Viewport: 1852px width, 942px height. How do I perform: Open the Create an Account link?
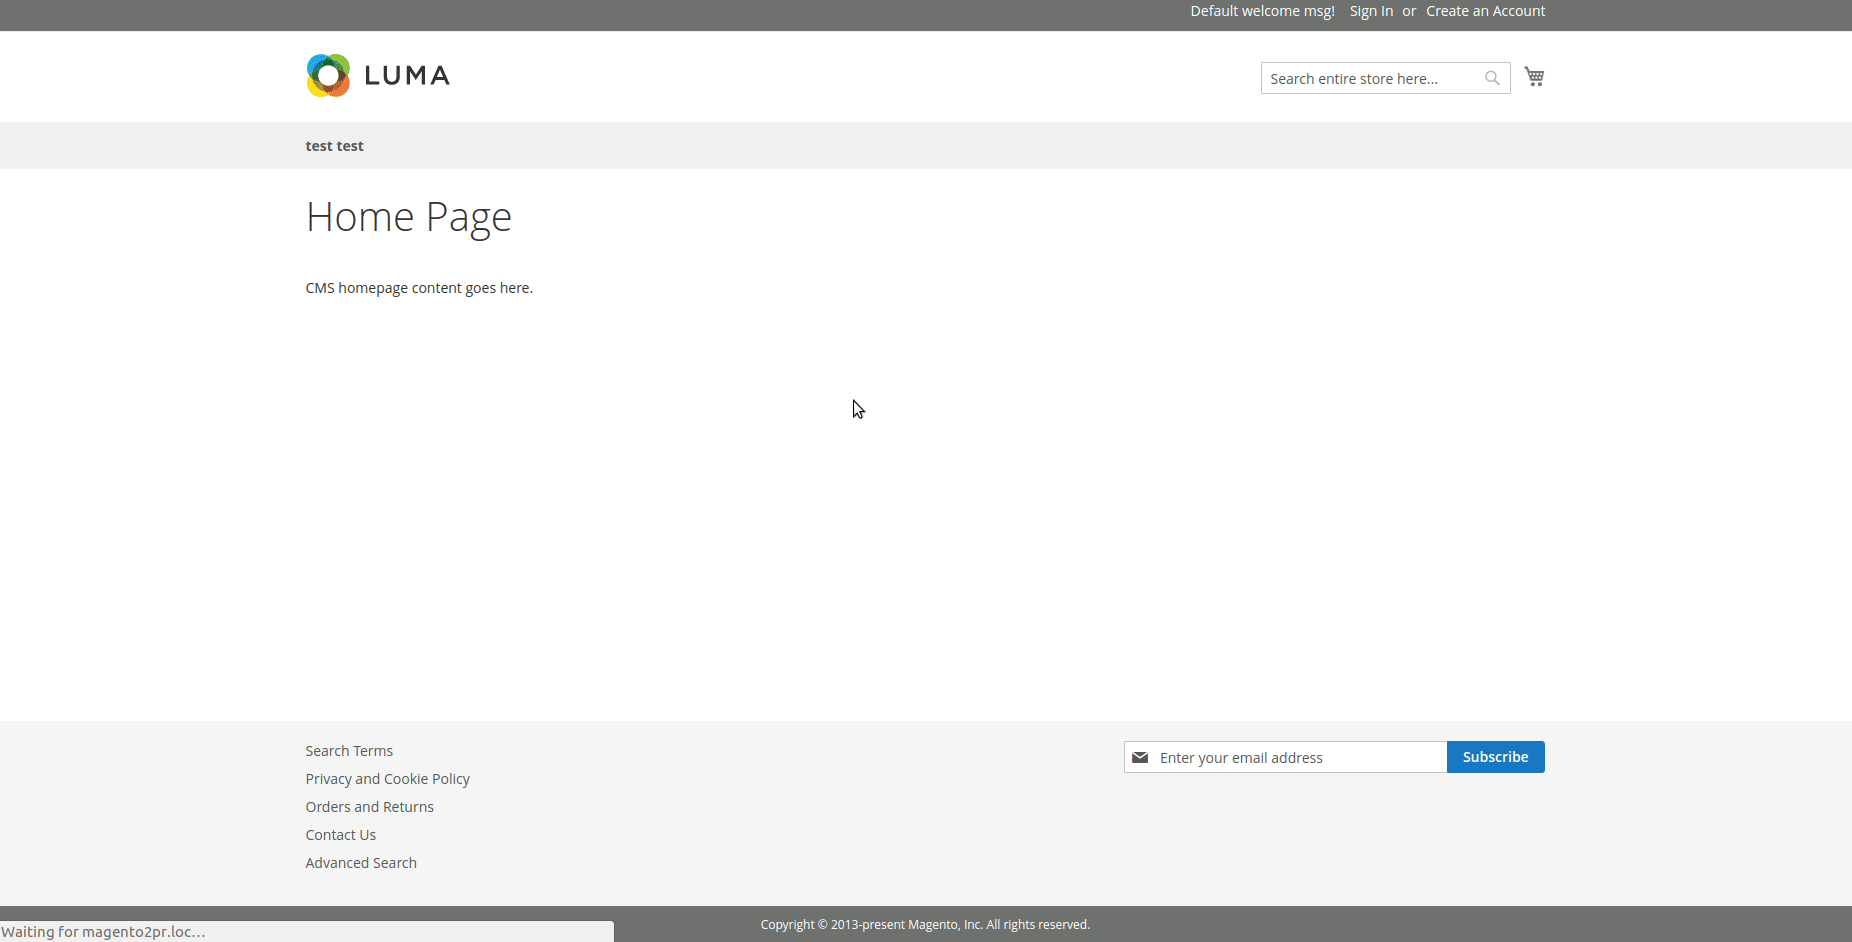coord(1485,11)
